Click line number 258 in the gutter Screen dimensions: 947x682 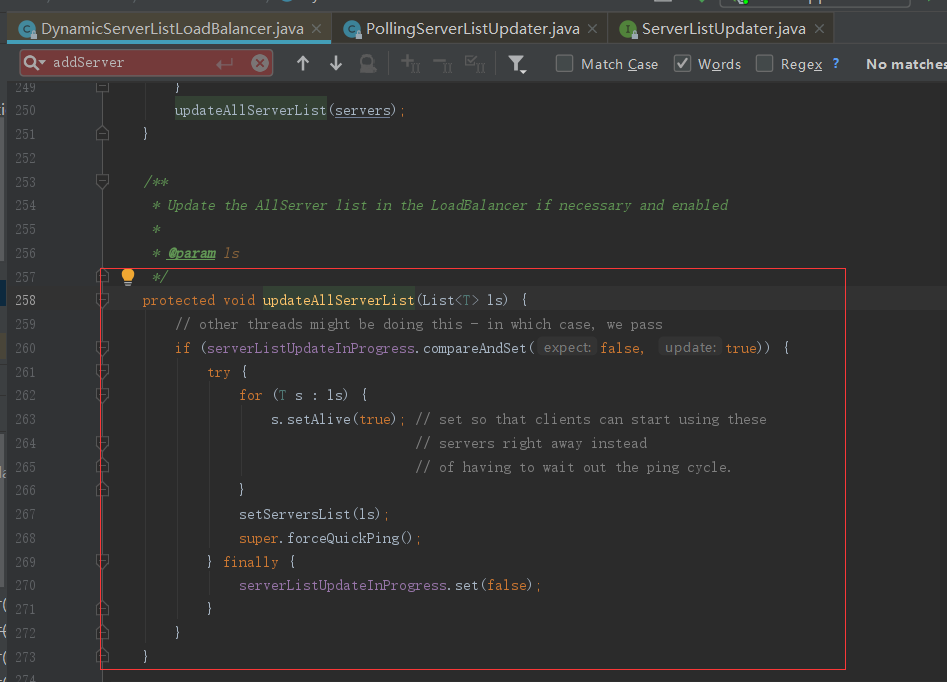25,300
